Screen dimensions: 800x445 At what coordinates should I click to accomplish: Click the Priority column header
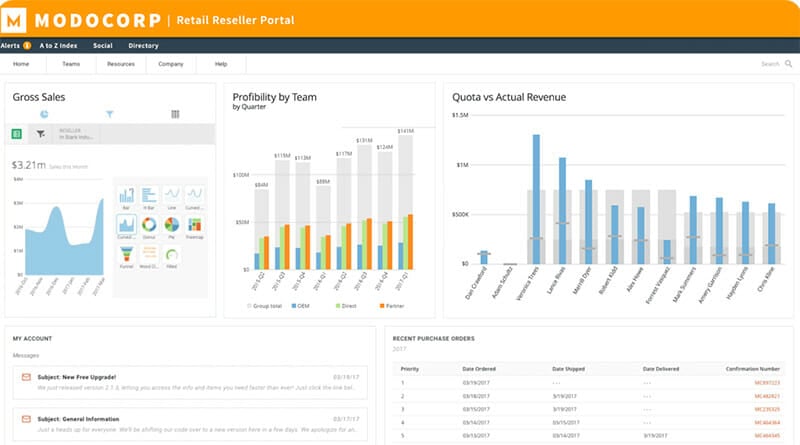(x=410, y=369)
